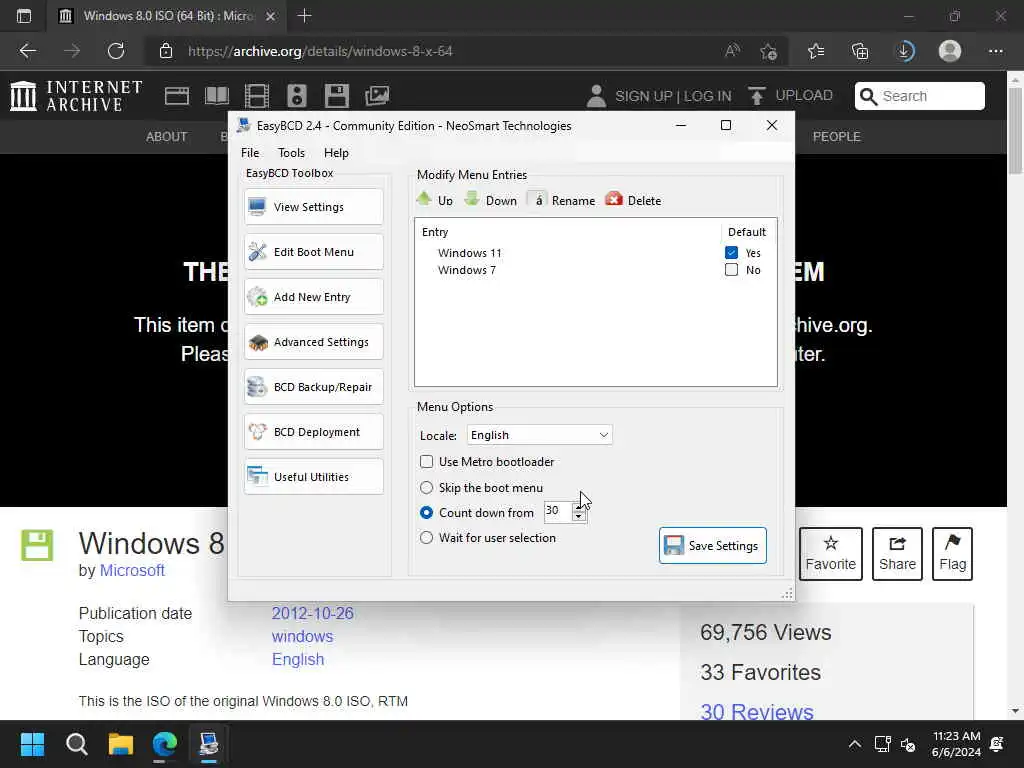The image size is (1024, 768).
Task: Open Read aloud icon in address bar
Action: [733, 51]
